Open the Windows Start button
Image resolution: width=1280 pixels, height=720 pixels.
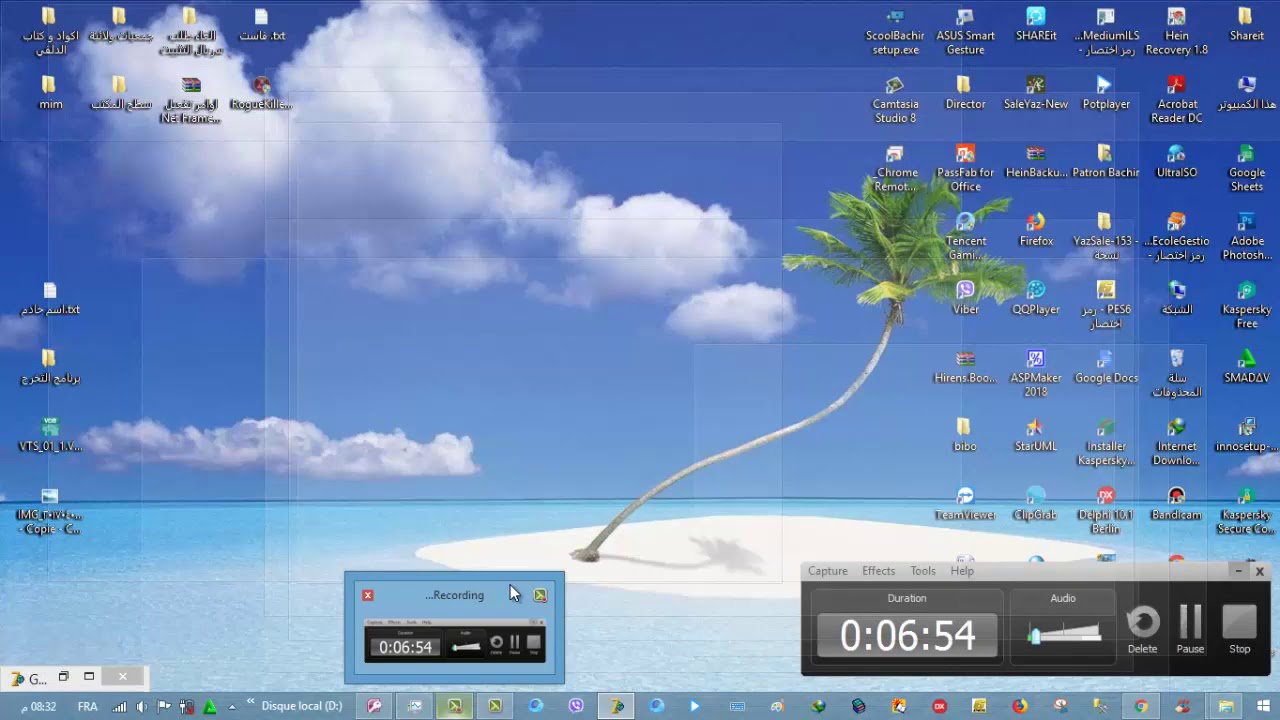[1263, 706]
